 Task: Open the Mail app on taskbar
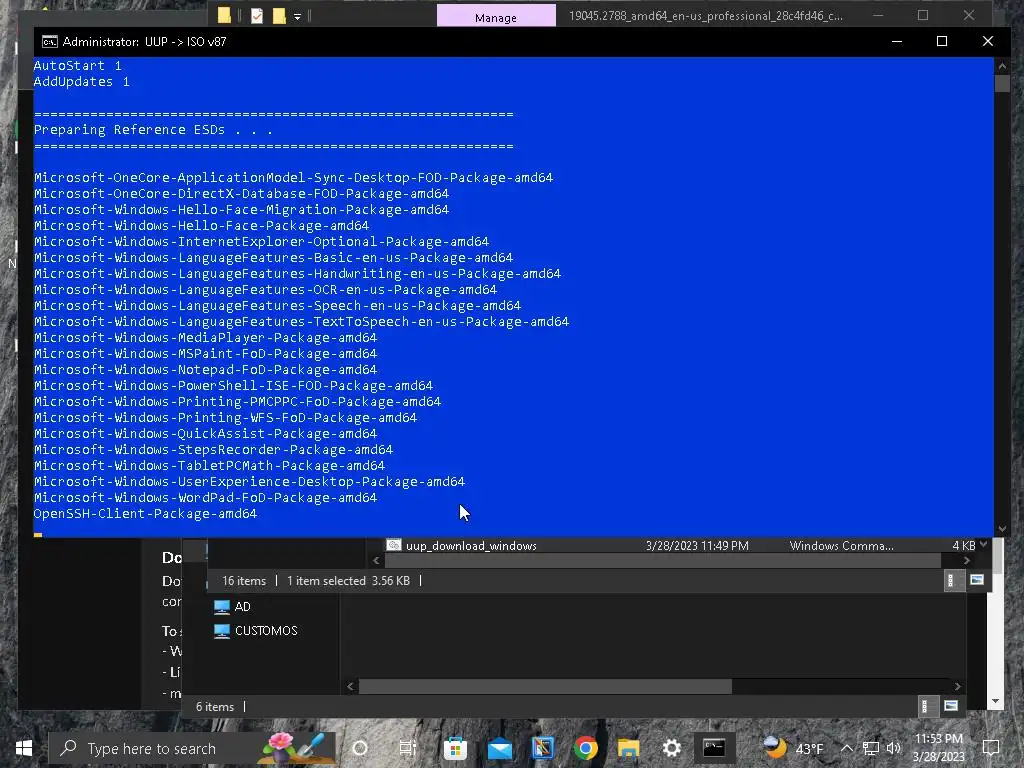(x=500, y=748)
